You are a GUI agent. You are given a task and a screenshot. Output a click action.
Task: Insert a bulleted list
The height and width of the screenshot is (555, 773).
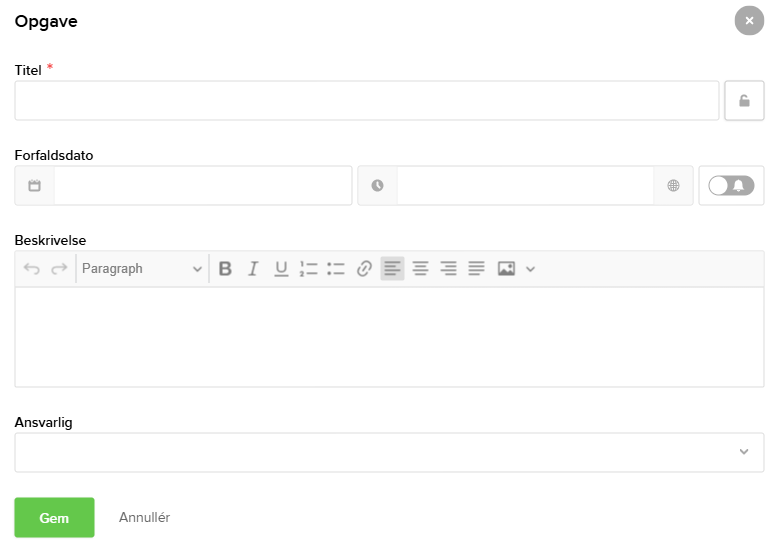click(x=336, y=268)
